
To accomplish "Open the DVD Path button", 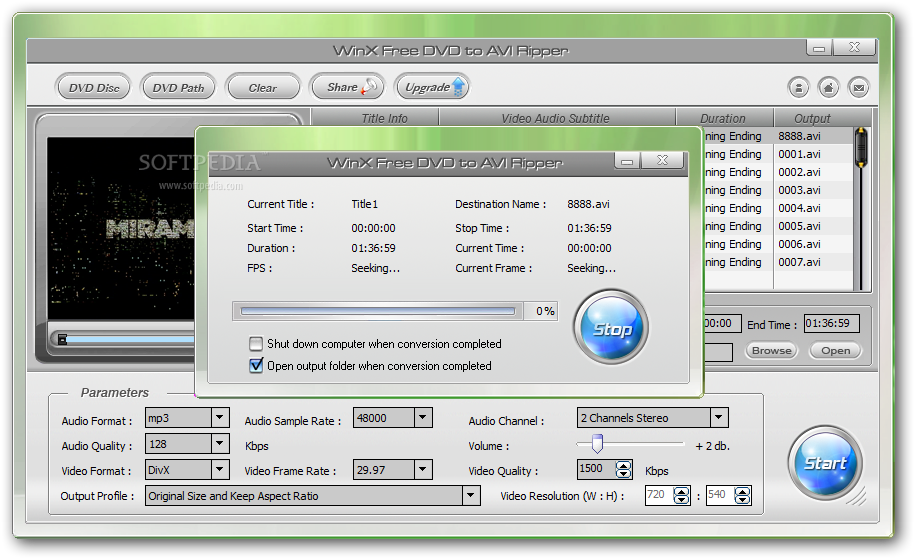I will click(x=178, y=88).
